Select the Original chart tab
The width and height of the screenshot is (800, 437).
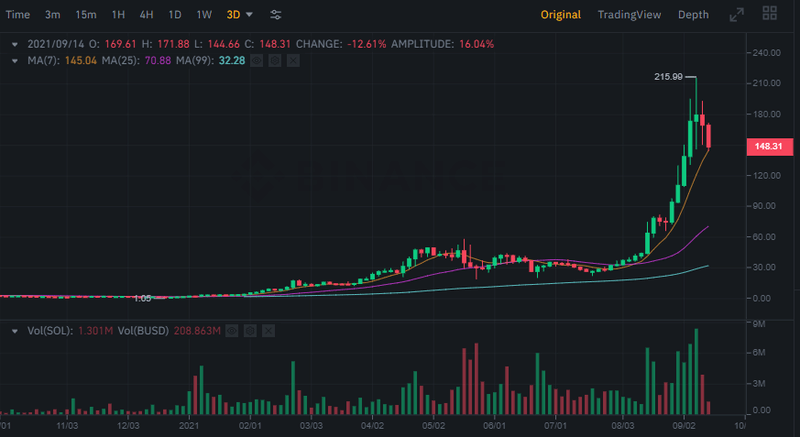tap(561, 15)
